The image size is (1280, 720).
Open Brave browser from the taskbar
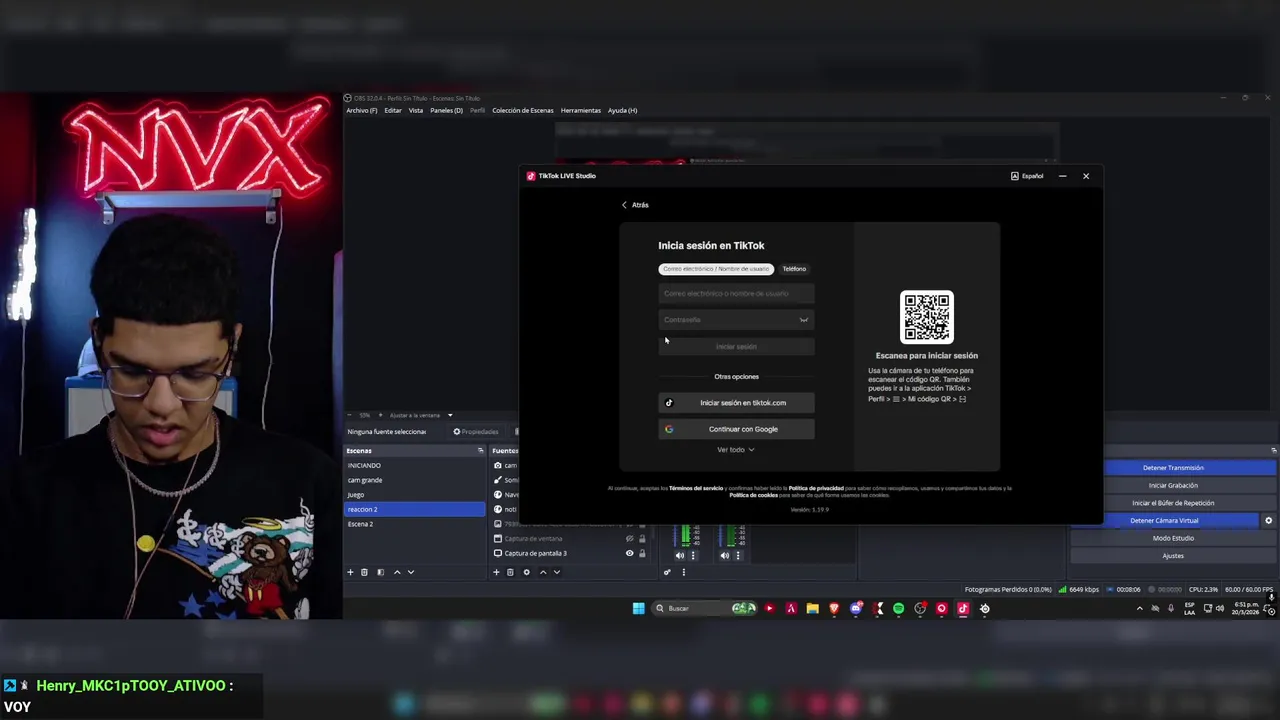(x=834, y=608)
